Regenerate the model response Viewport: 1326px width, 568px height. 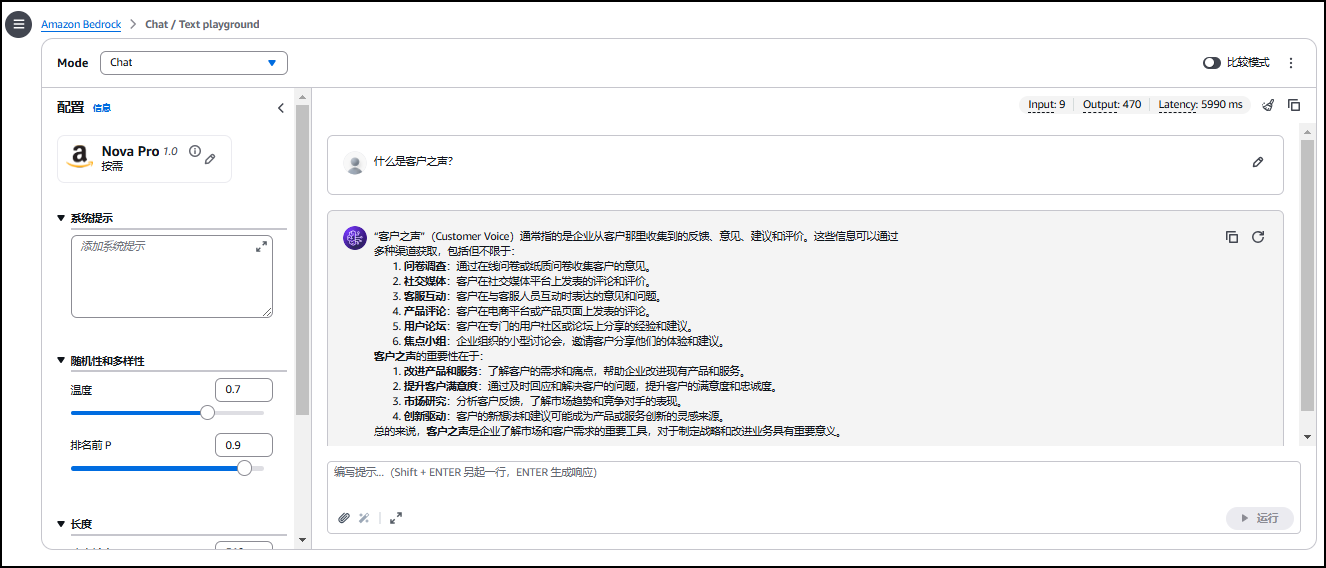coord(1258,237)
